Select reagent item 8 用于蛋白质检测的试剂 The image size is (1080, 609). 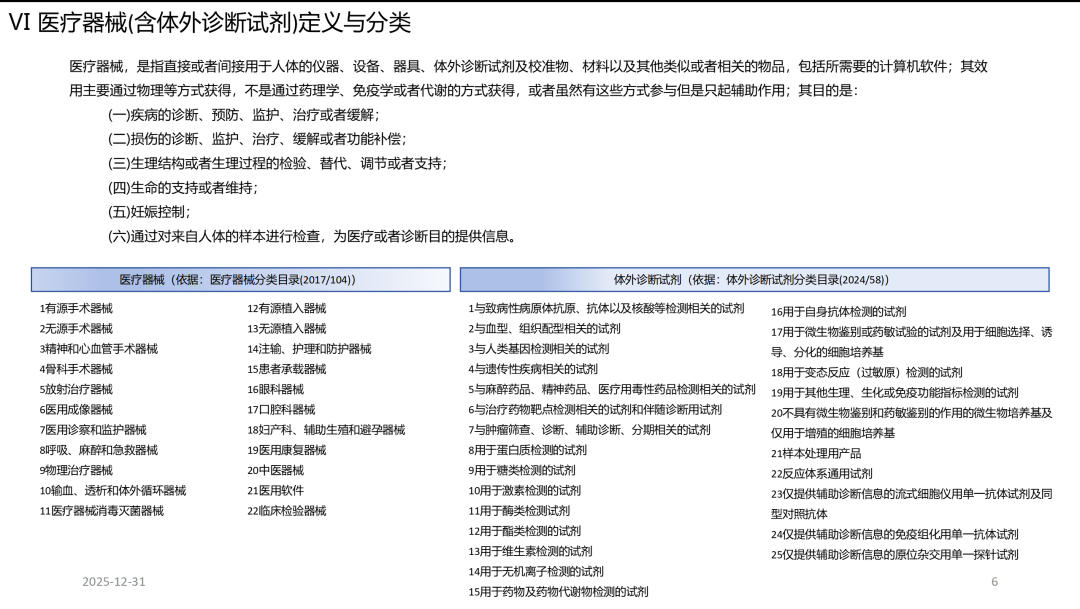527,450
